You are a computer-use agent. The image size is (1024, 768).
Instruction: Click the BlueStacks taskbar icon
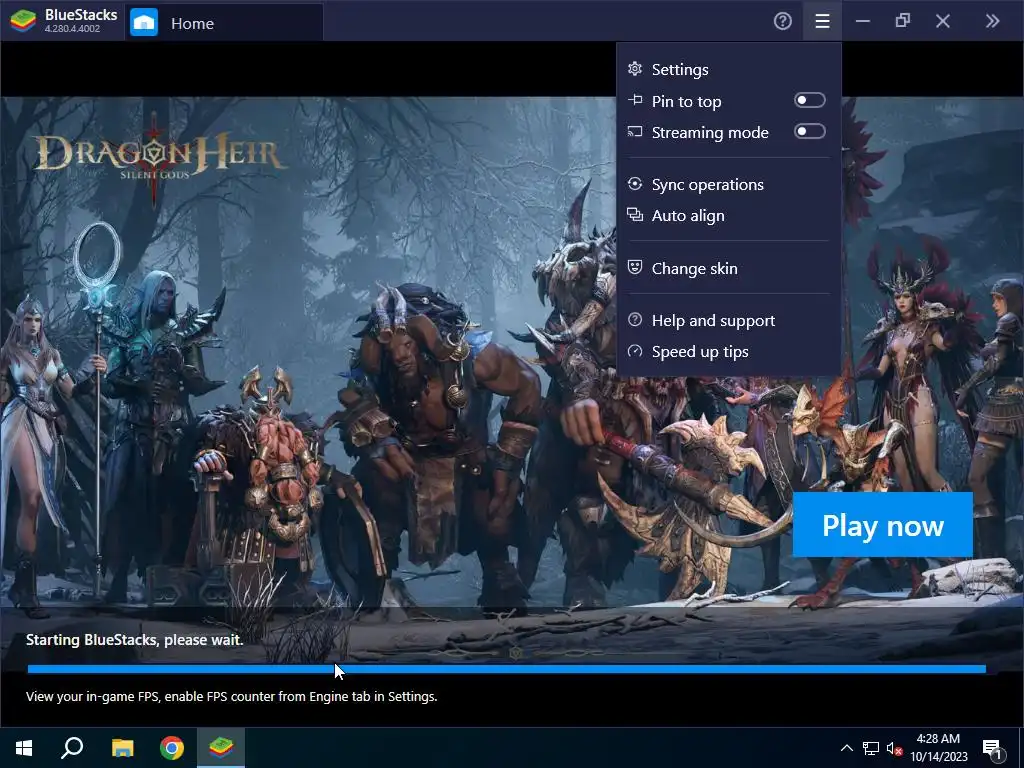click(x=221, y=748)
